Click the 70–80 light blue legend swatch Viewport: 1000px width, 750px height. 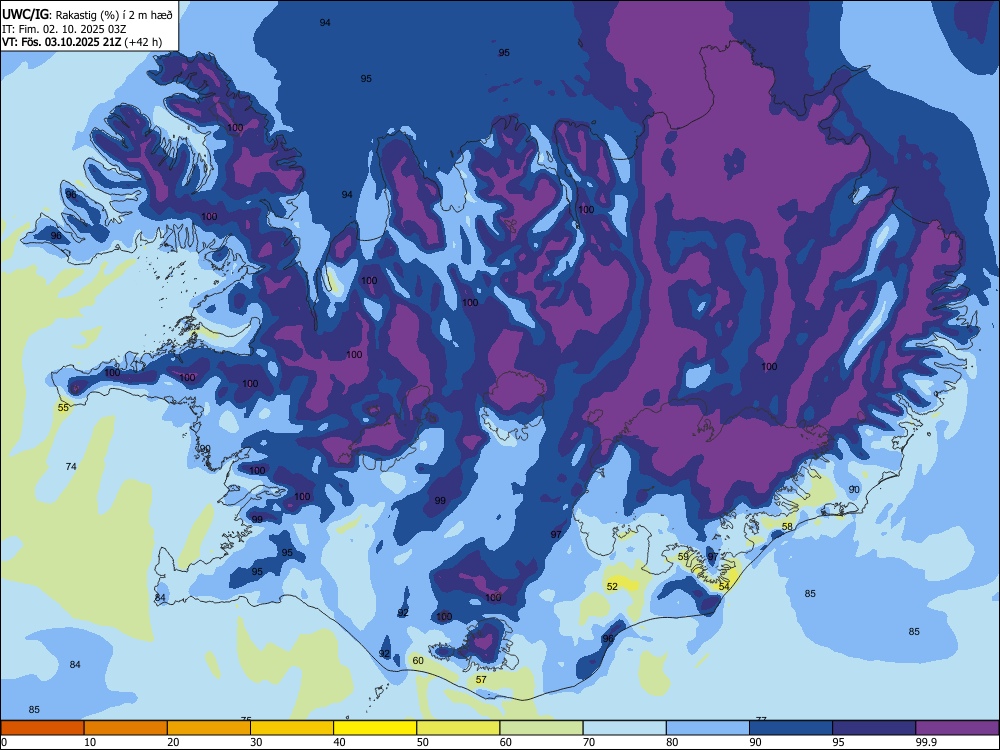pyautogui.click(x=624, y=728)
